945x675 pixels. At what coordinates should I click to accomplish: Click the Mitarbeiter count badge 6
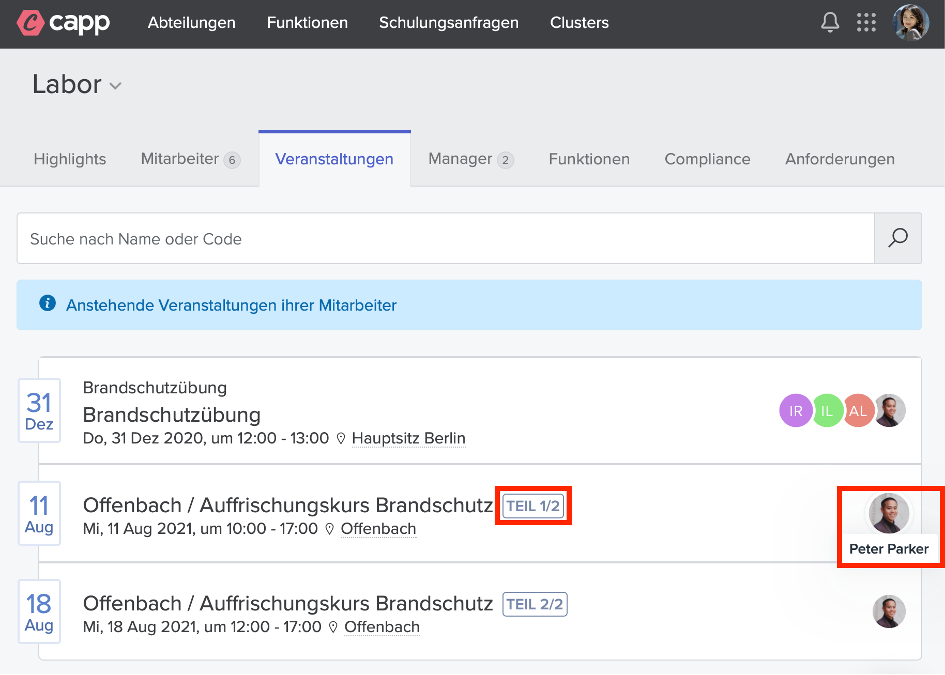coord(232,160)
